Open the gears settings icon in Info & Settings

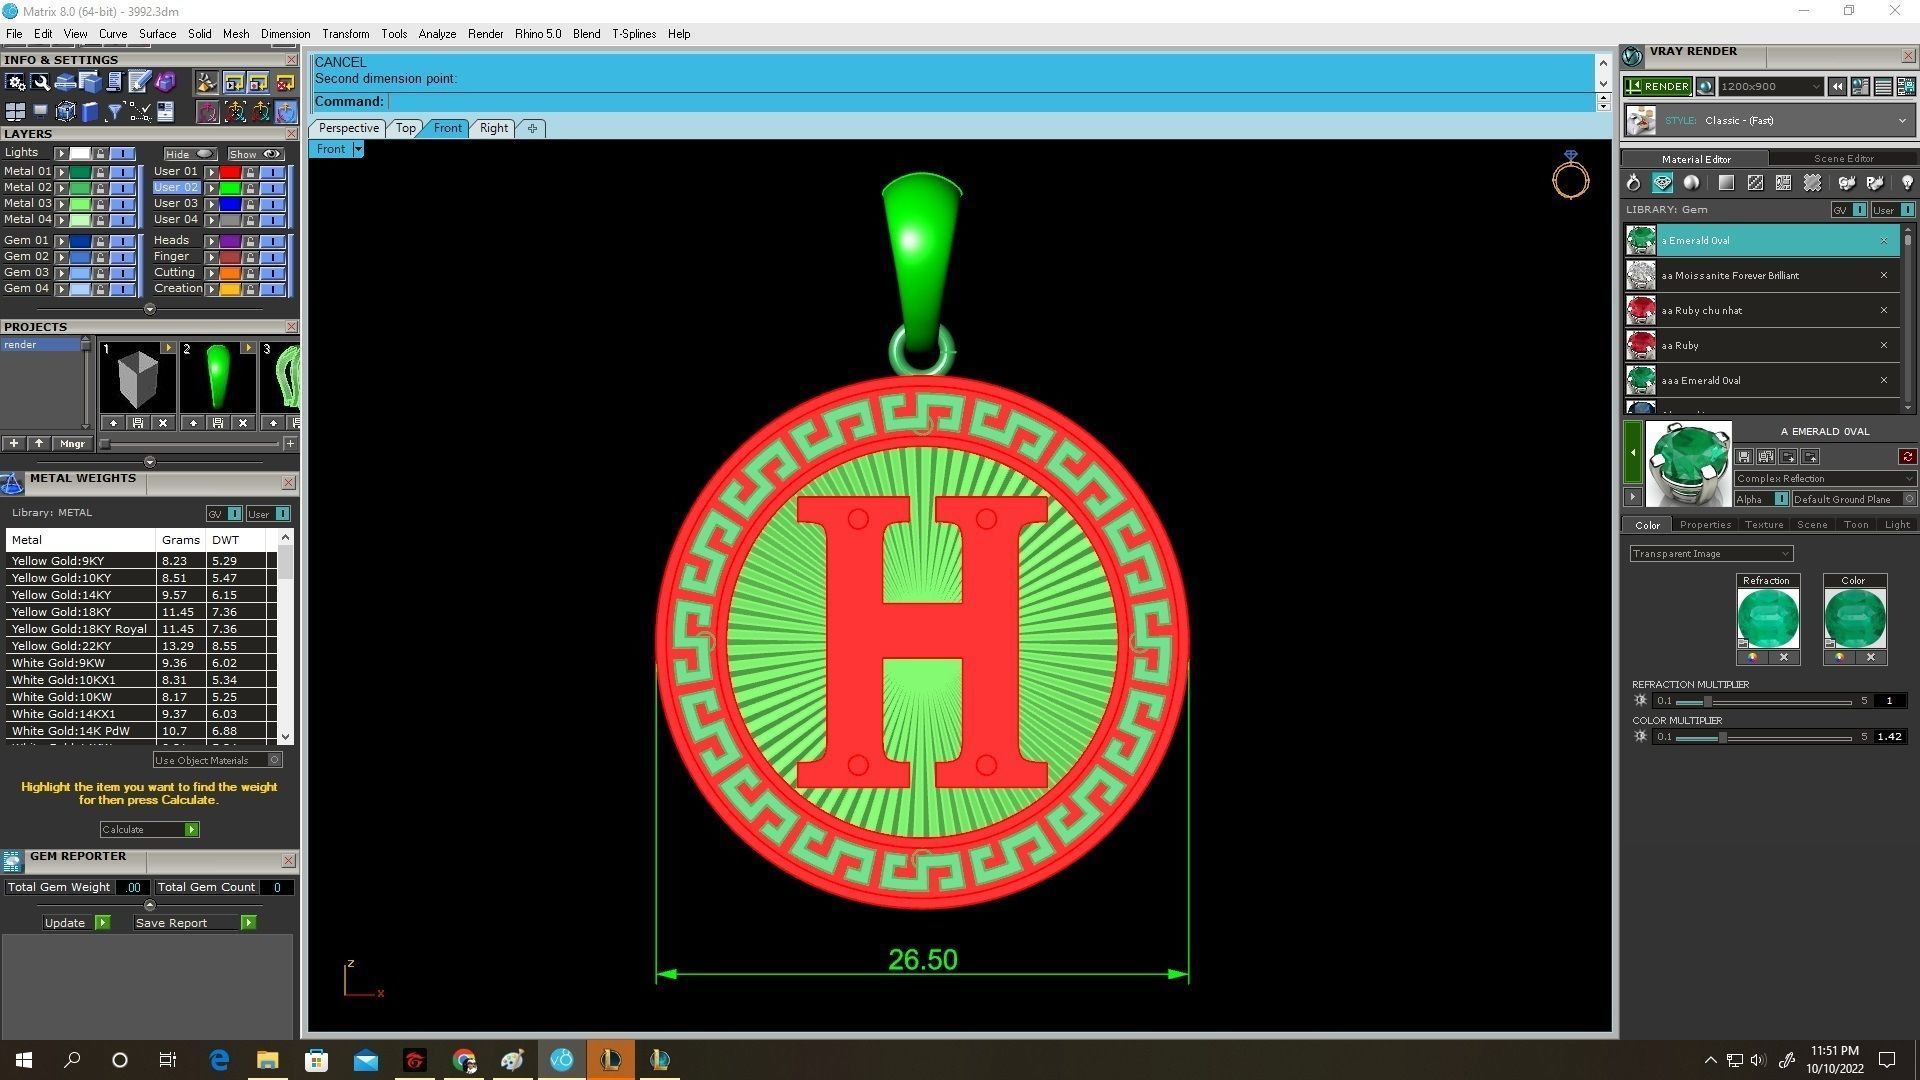coord(15,82)
